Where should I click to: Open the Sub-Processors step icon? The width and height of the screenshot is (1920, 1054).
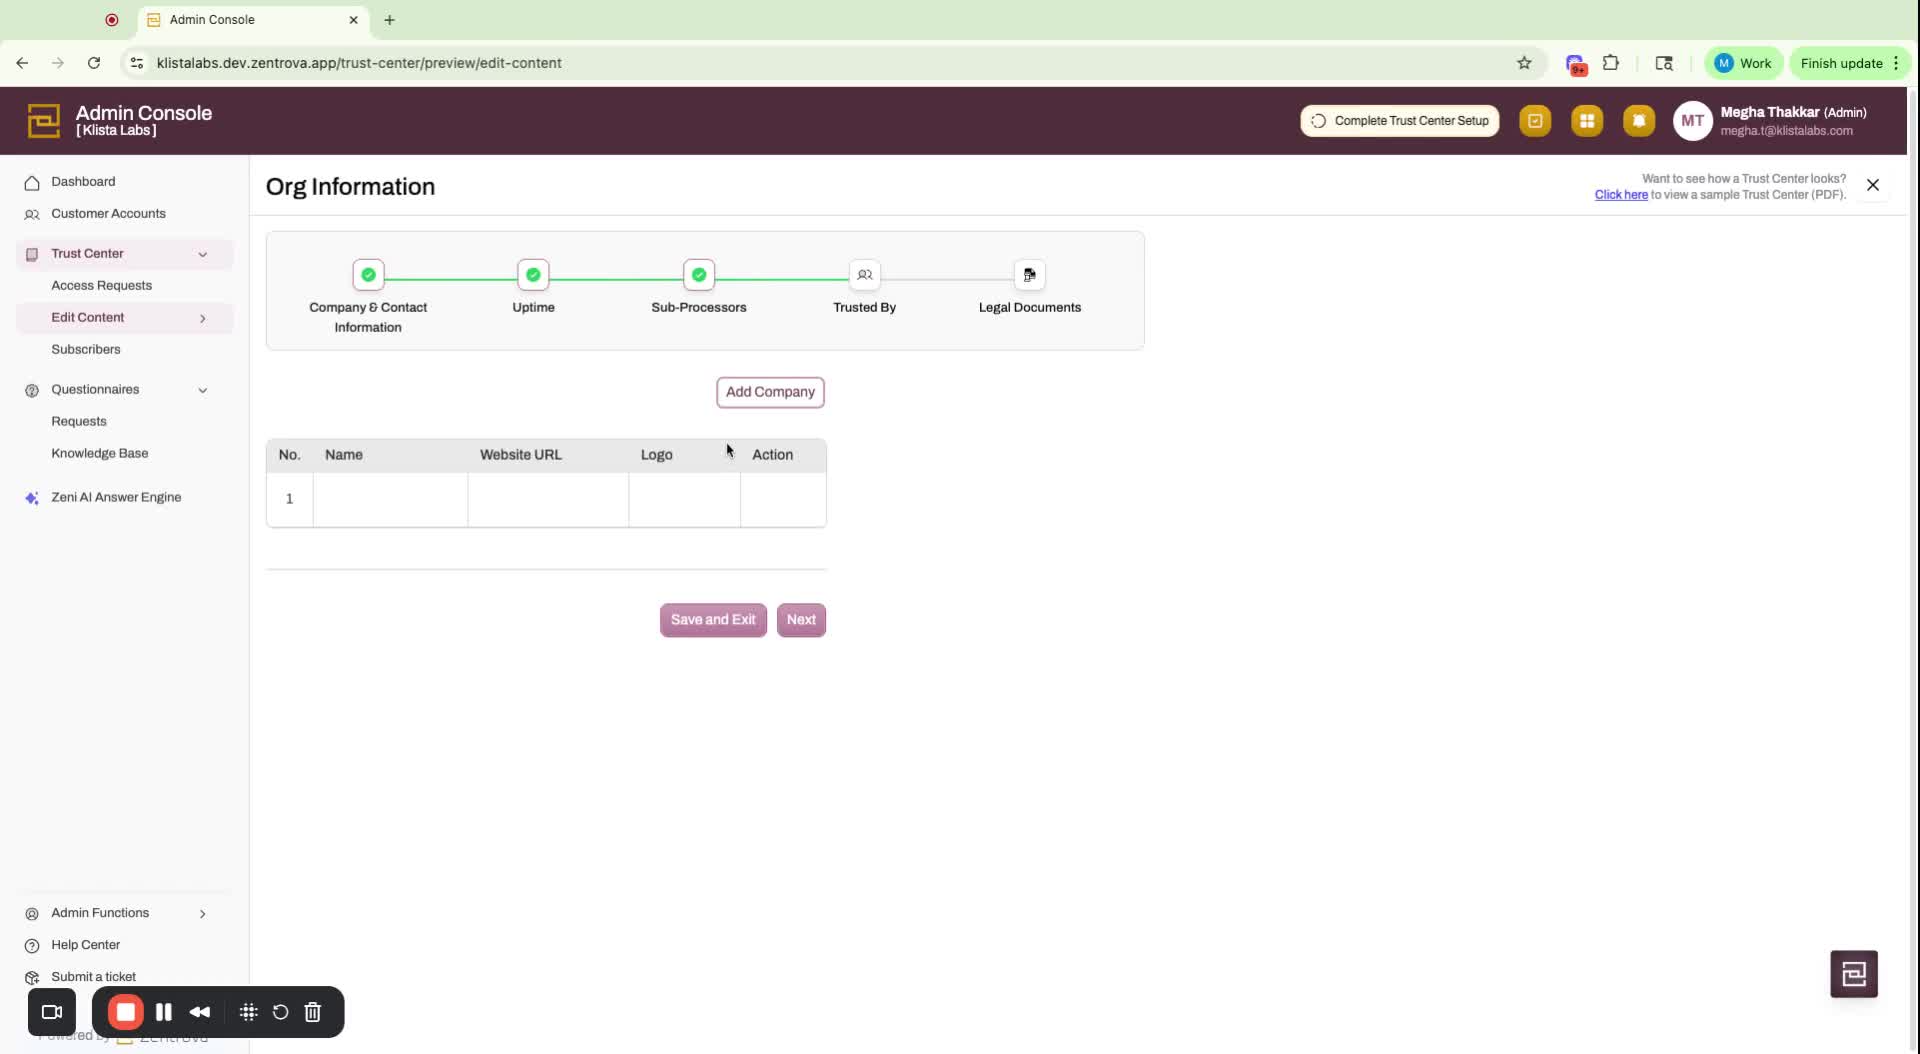[699, 275]
